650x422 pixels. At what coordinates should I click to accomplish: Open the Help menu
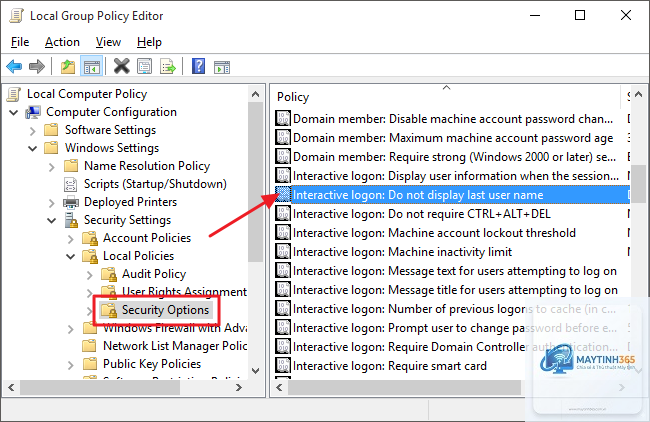tap(149, 42)
